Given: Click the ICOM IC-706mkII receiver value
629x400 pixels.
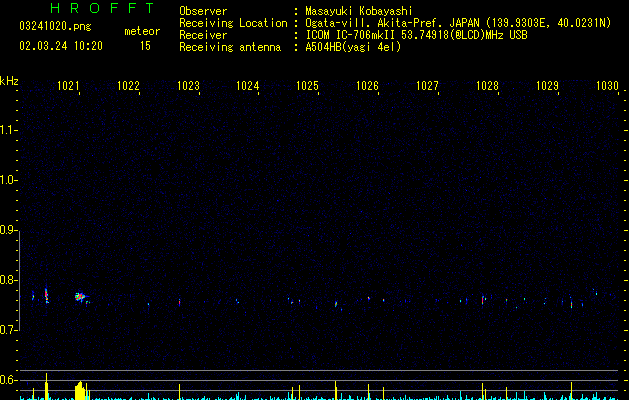Looking at the screenshot, I should (416, 35).
